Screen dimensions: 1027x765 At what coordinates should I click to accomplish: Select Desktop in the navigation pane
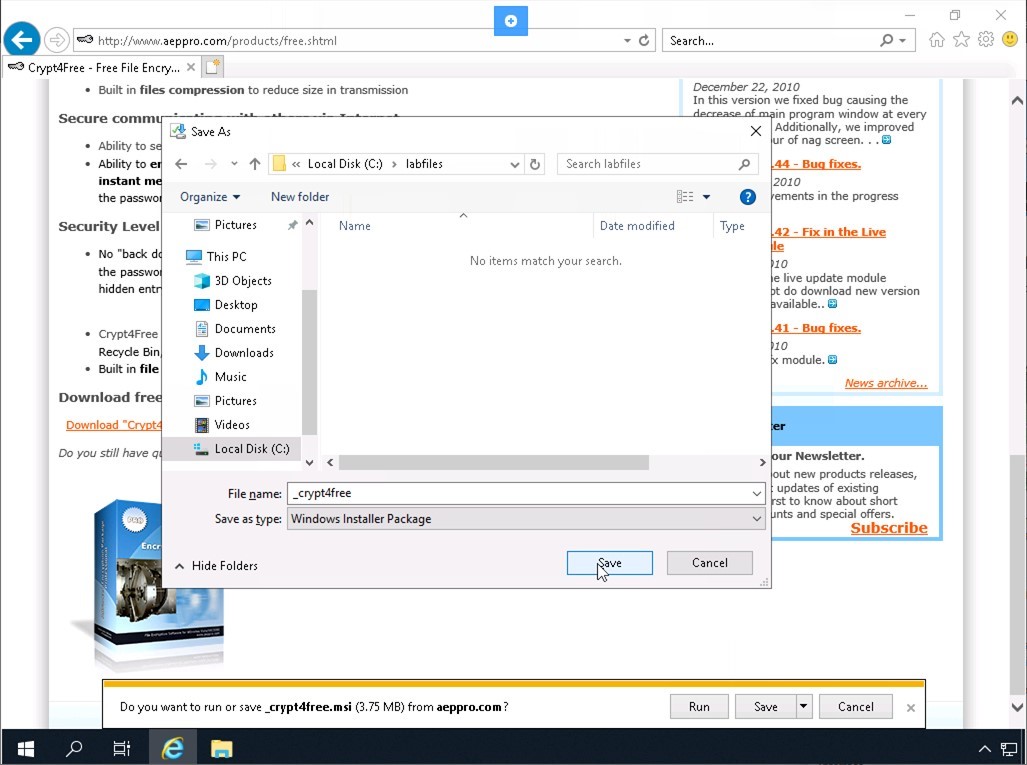pos(236,305)
